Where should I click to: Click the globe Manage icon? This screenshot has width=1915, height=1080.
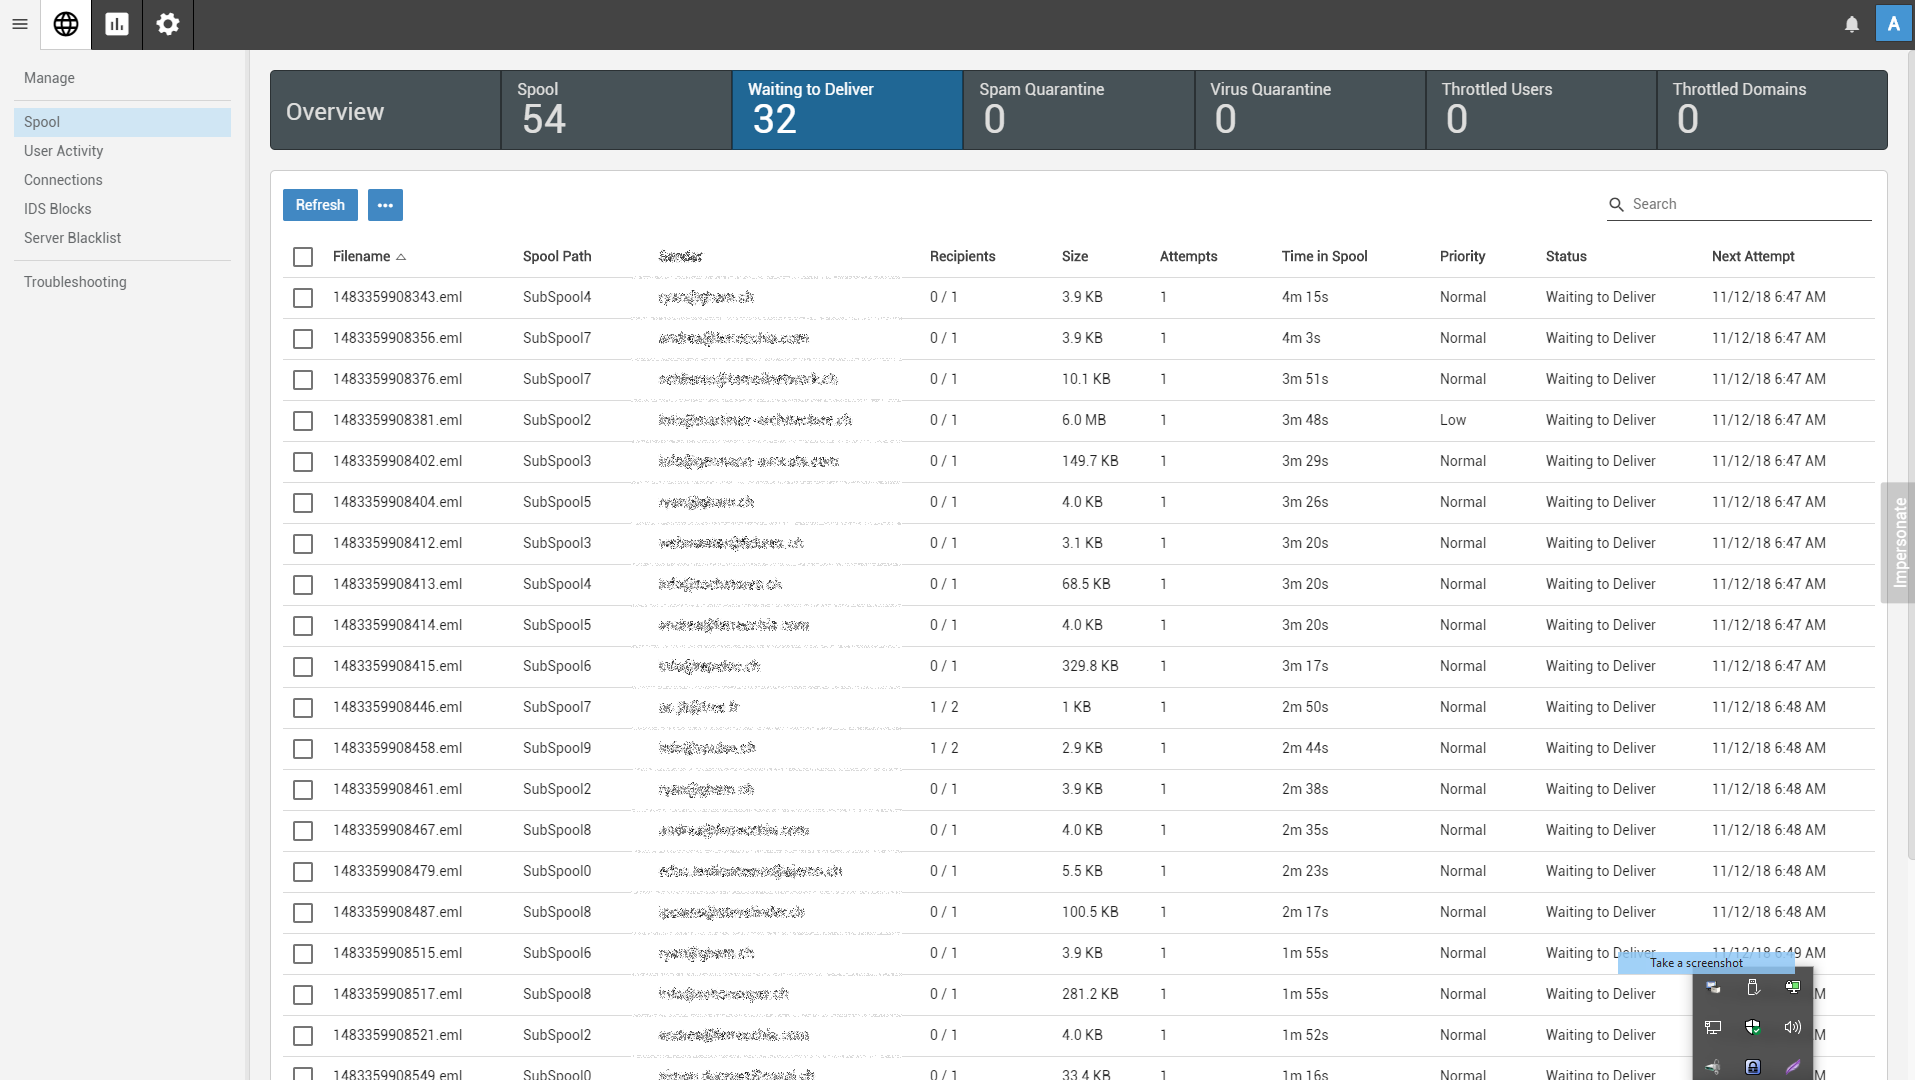(66, 24)
